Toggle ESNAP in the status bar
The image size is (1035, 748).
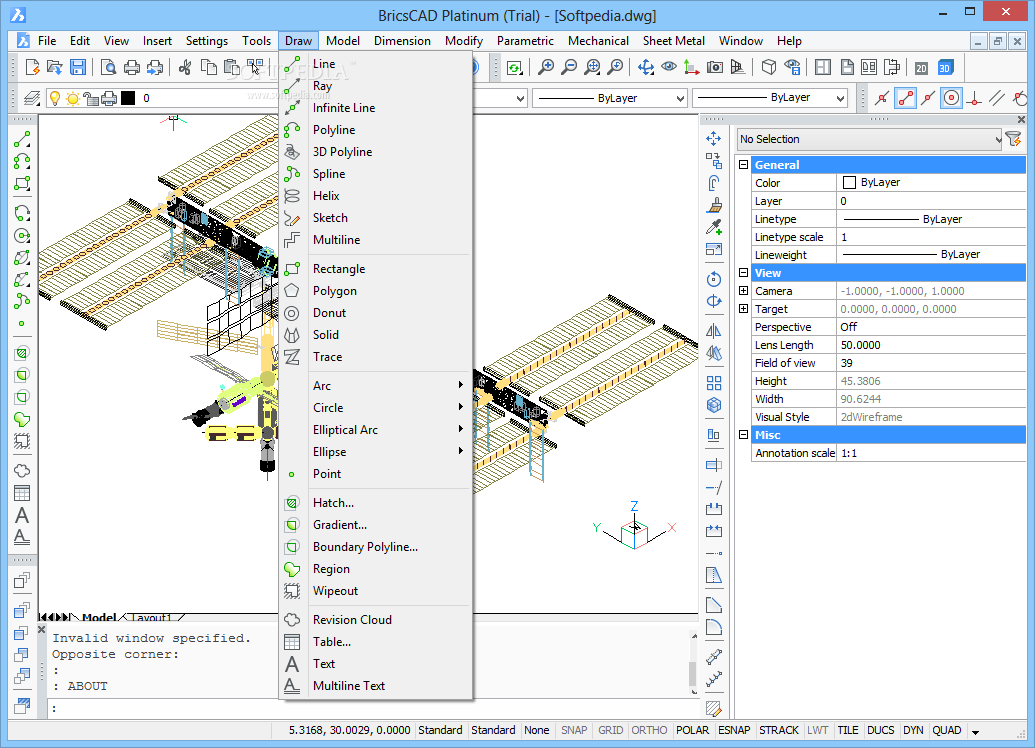pos(734,730)
